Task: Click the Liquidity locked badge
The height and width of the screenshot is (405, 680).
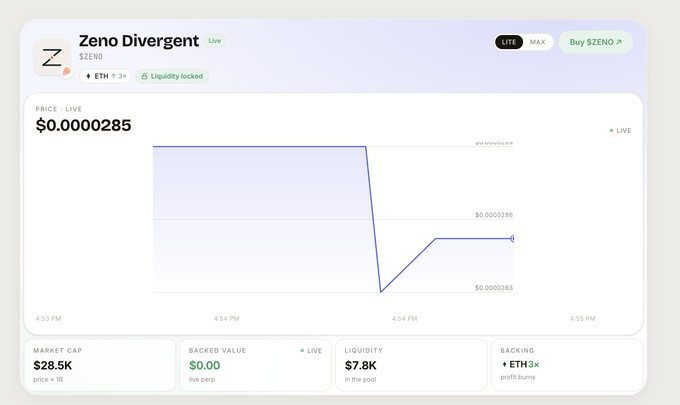Action: [172, 76]
